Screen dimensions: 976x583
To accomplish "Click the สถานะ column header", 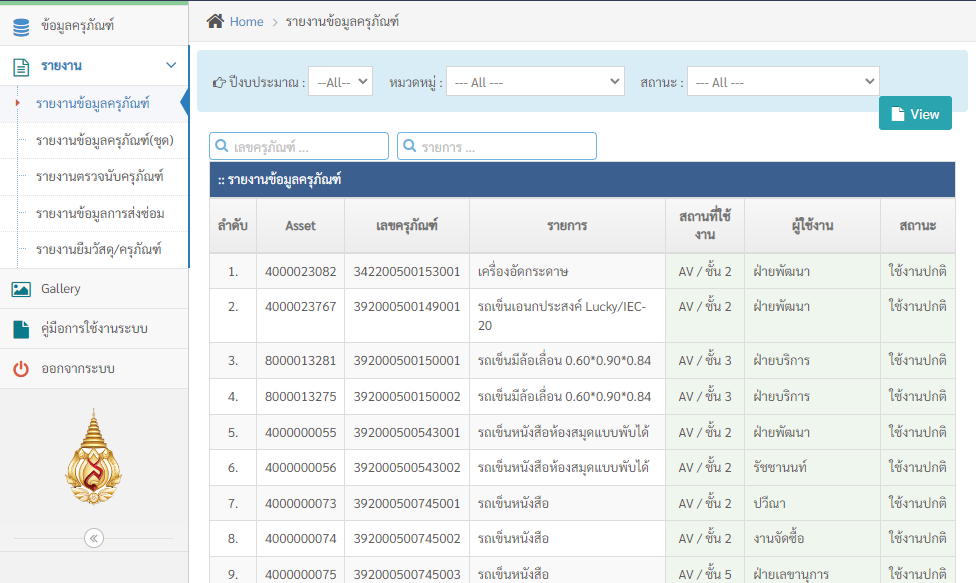I will [x=917, y=225].
